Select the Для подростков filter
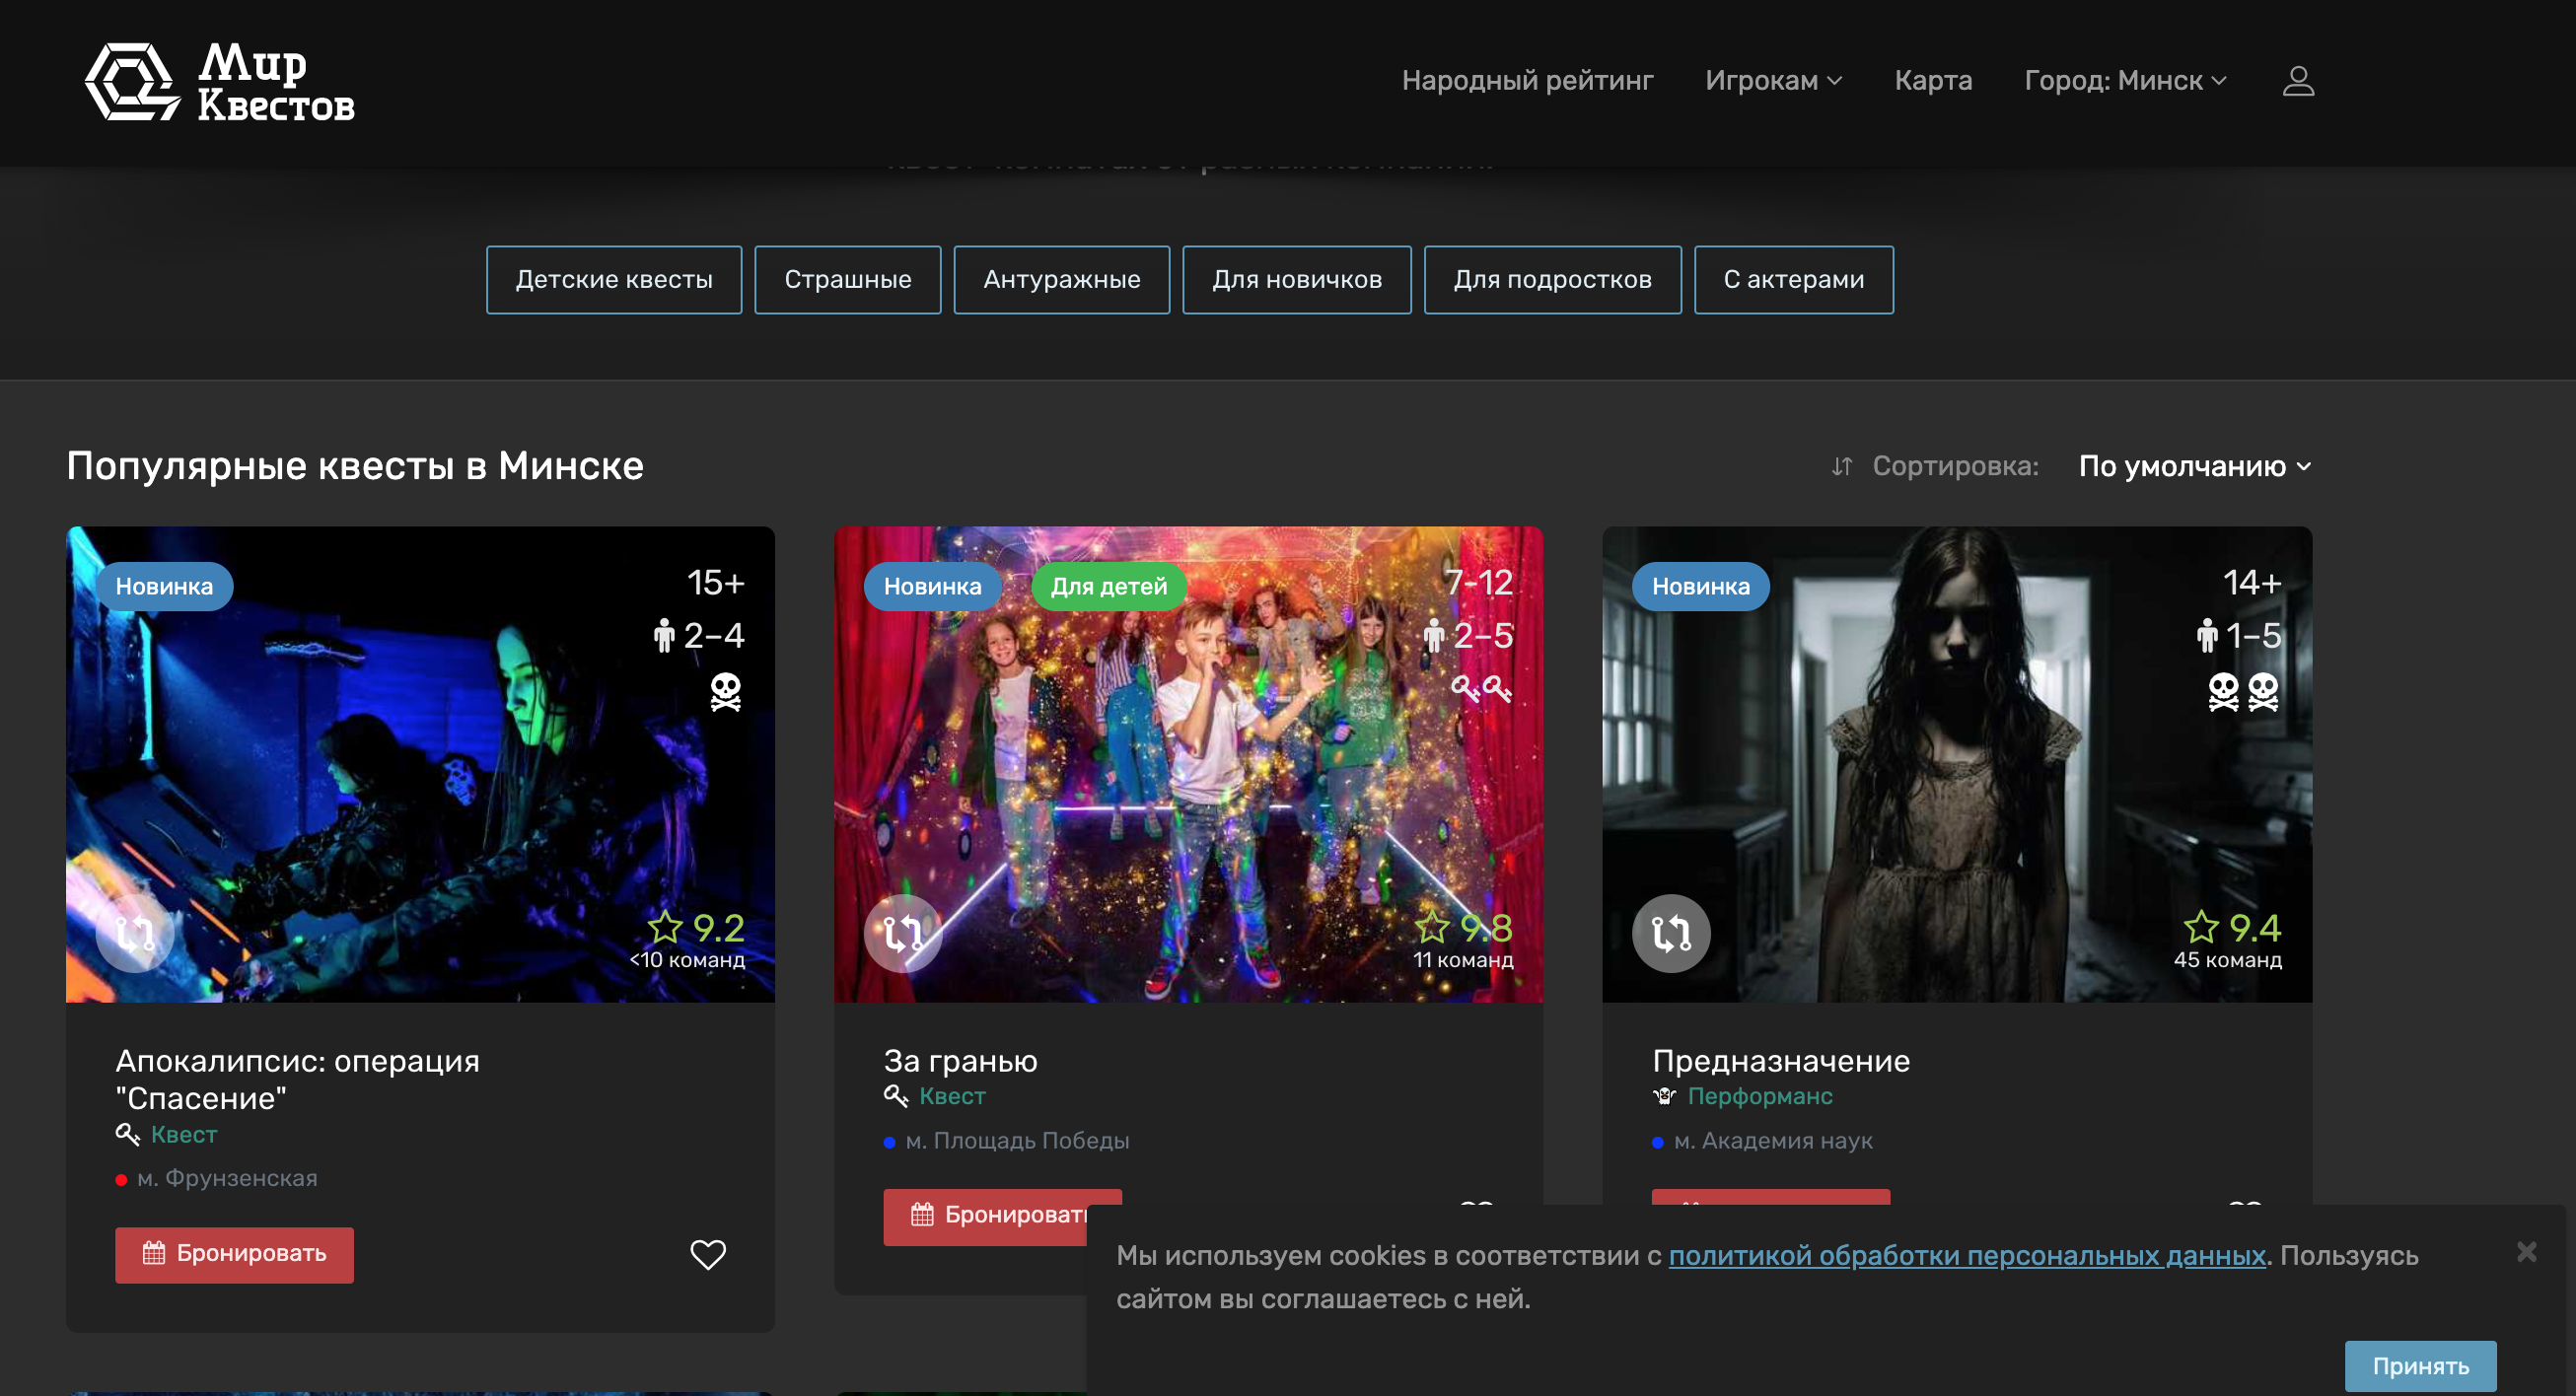 coord(1552,280)
